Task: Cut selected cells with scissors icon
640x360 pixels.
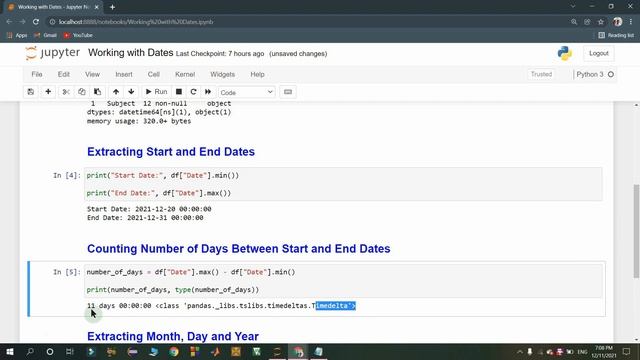Action: [x=66, y=92]
